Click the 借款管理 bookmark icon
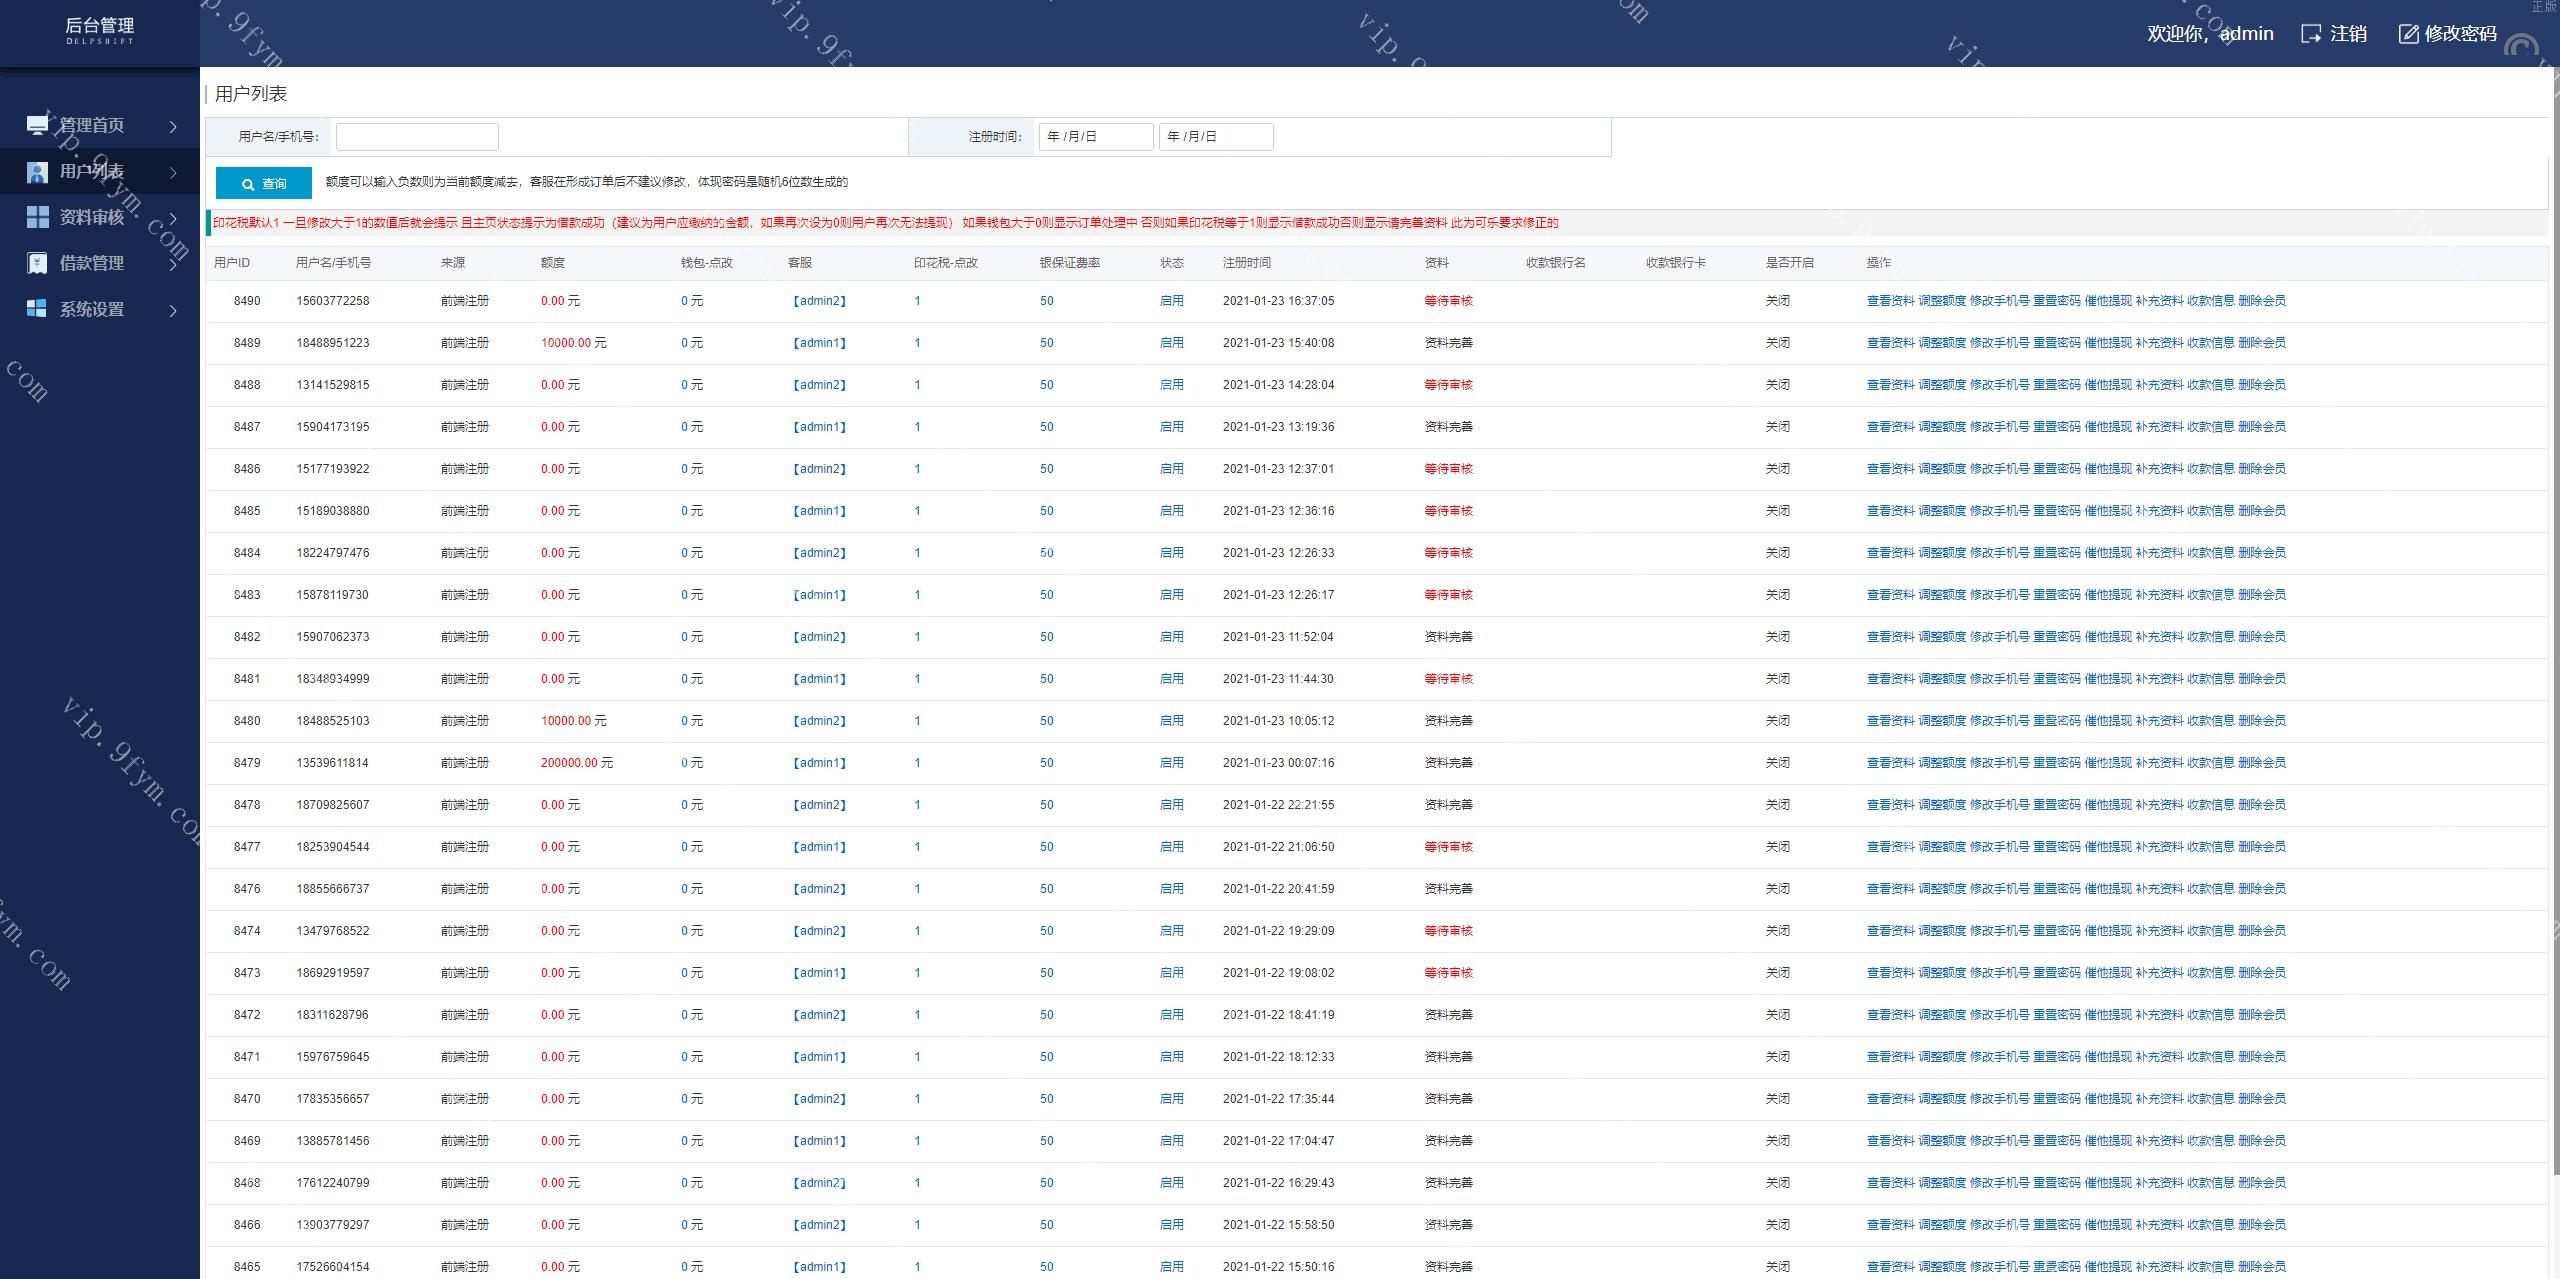The height and width of the screenshot is (1279, 2560). [x=37, y=263]
